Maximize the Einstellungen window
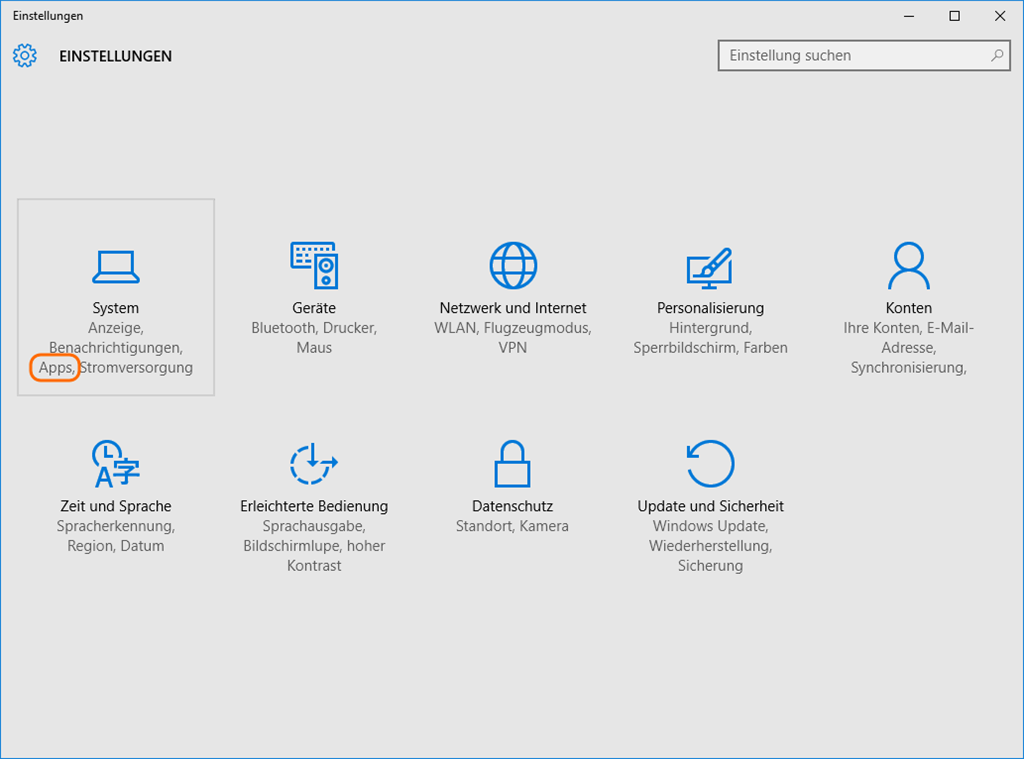 point(954,16)
